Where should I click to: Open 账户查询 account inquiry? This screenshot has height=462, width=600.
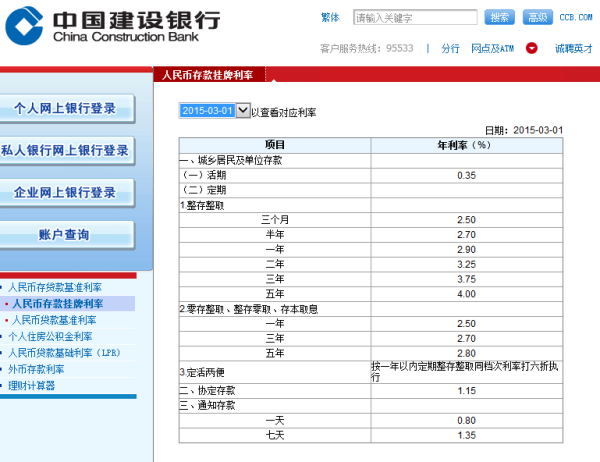tap(65, 235)
